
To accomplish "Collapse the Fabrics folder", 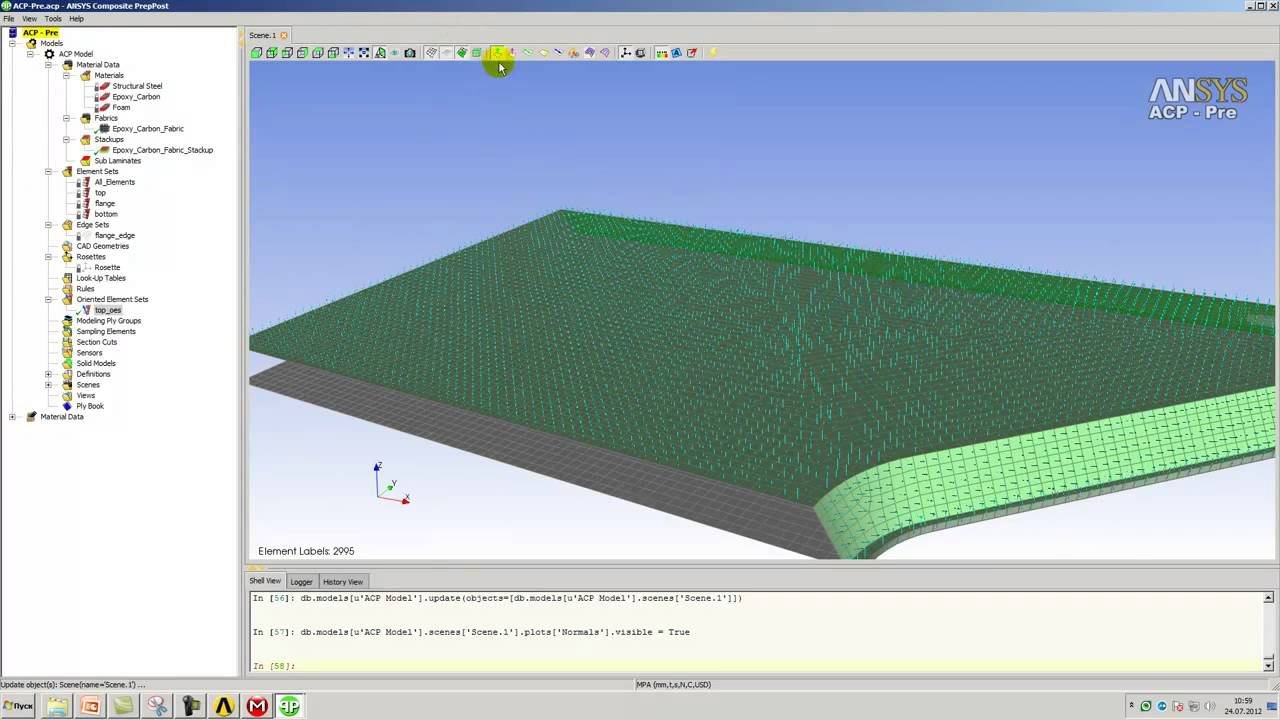I will (66, 118).
